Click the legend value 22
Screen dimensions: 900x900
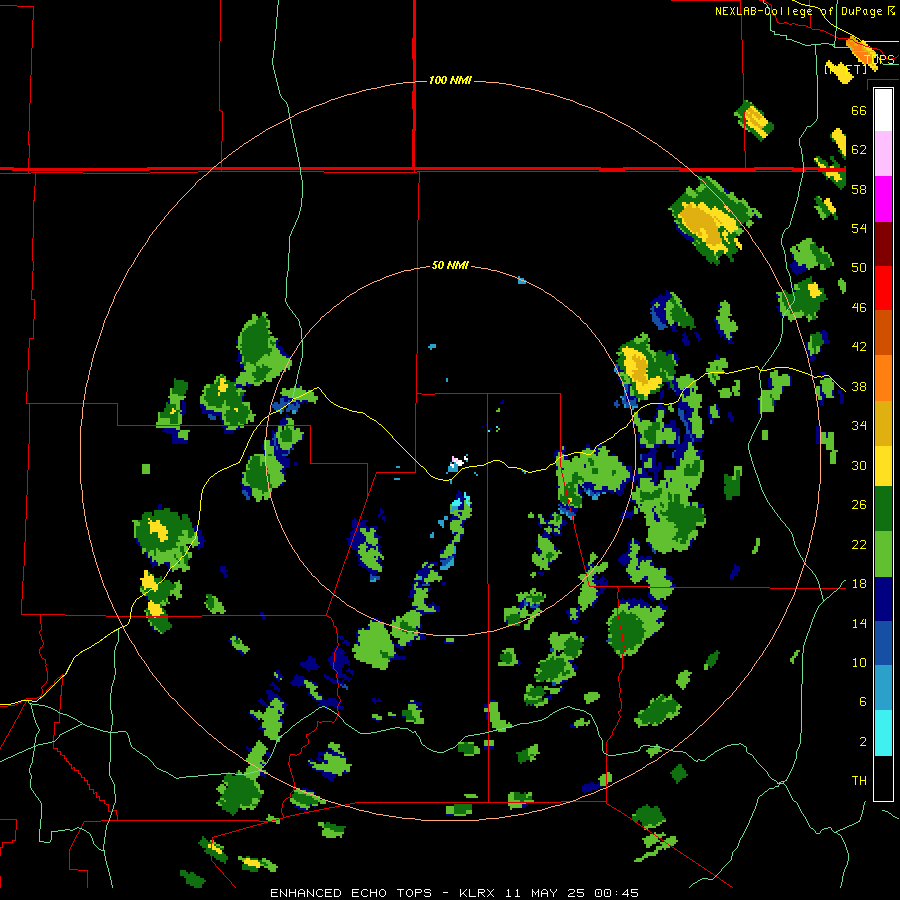(x=859, y=544)
